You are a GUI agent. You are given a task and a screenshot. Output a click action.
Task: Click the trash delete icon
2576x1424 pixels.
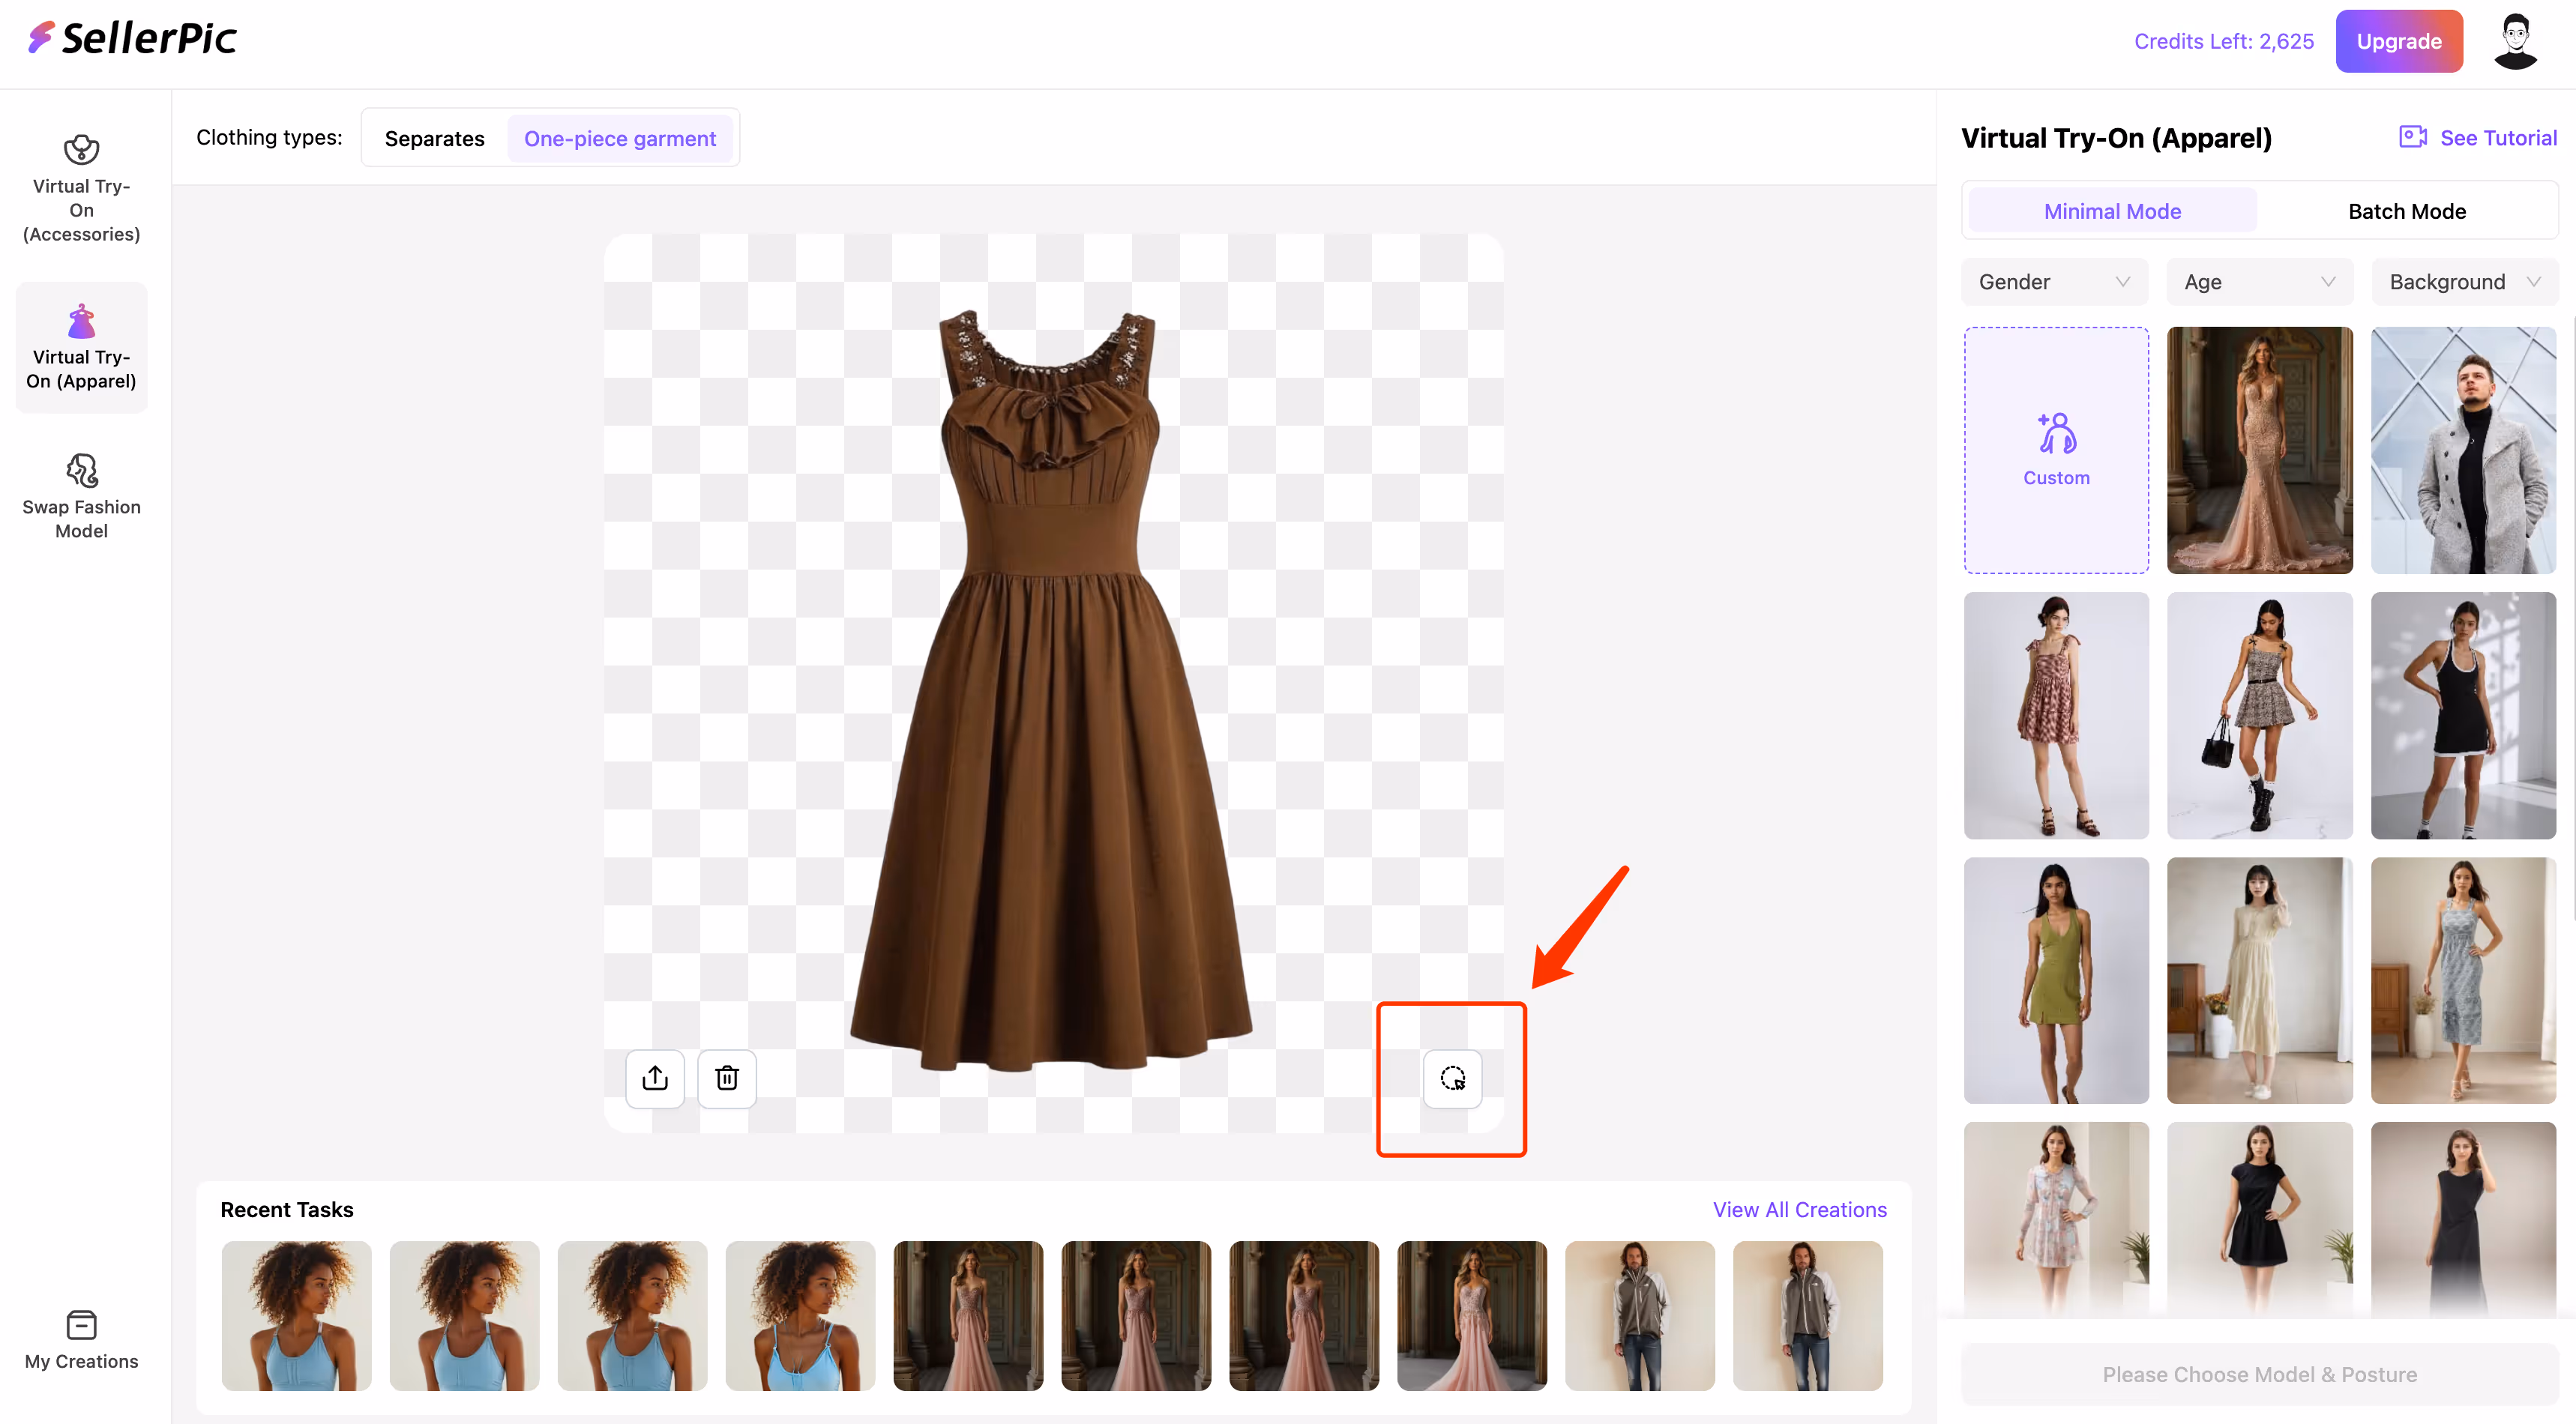(x=727, y=1078)
